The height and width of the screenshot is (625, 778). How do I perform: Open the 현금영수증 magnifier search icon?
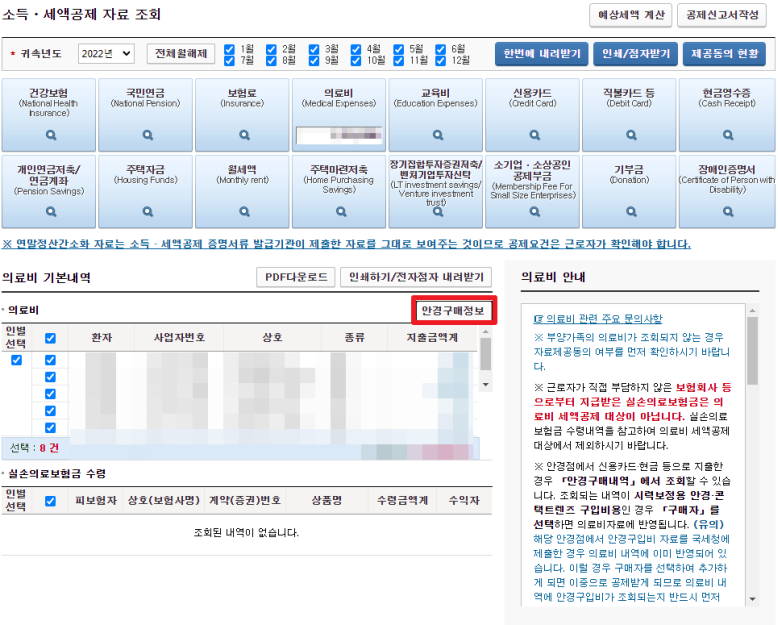728,135
